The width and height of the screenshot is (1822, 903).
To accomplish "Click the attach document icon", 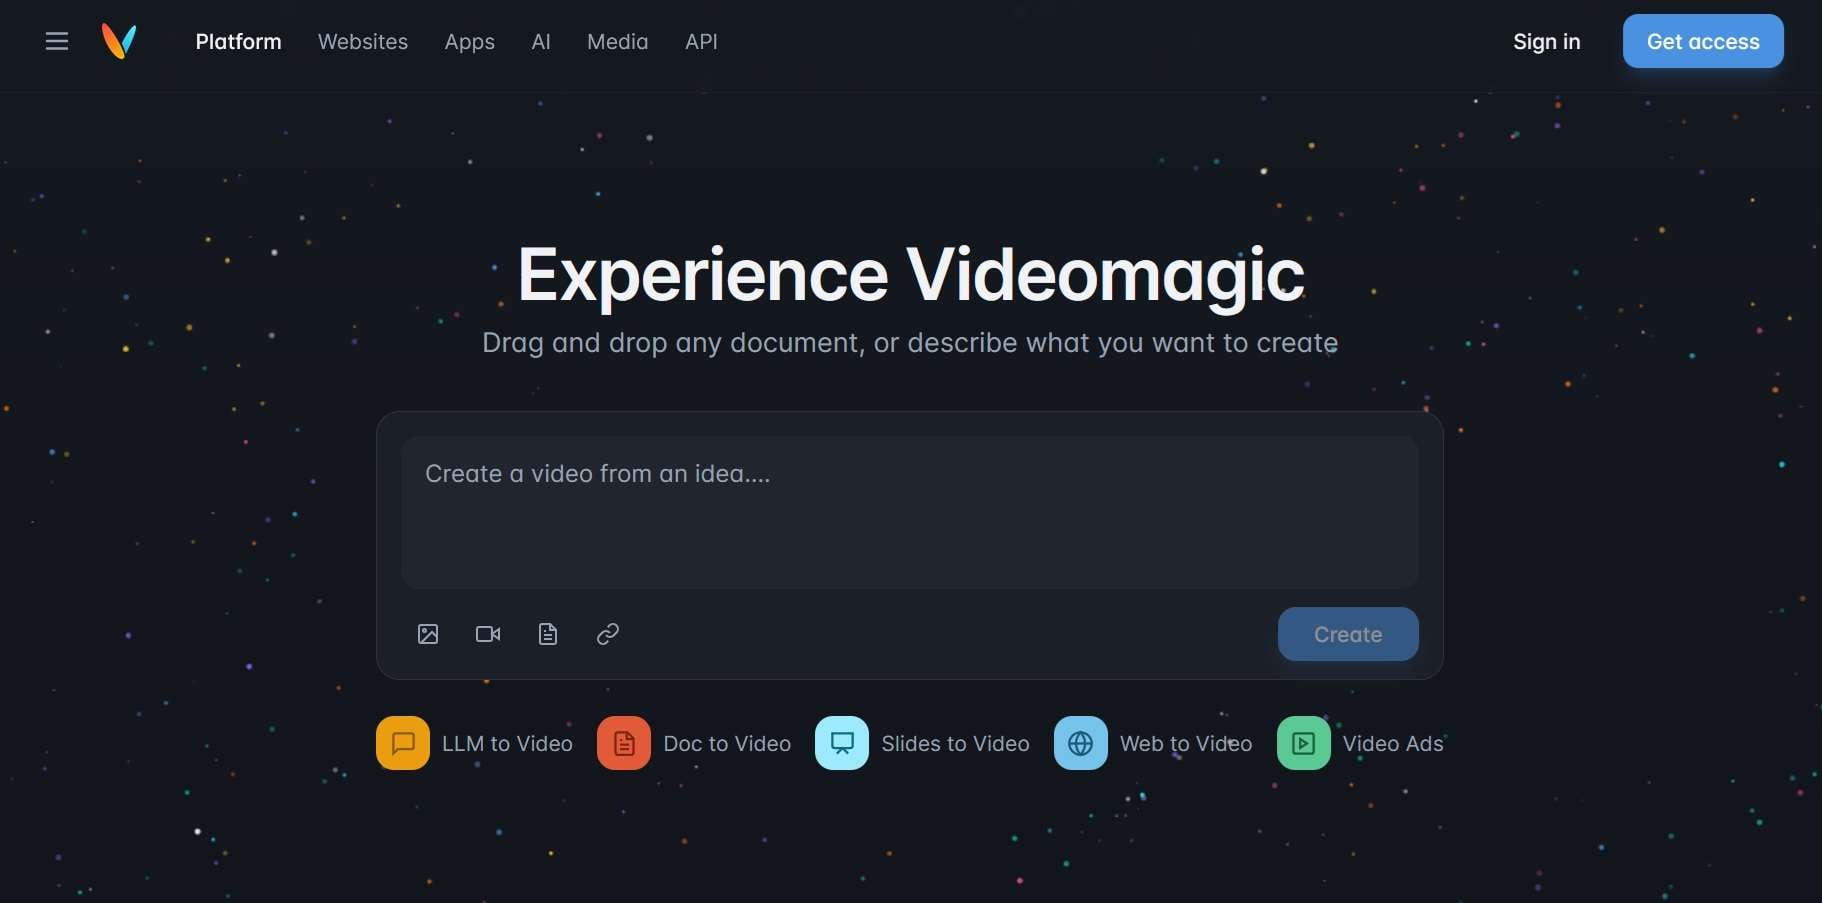I will pyautogui.click(x=548, y=634).
